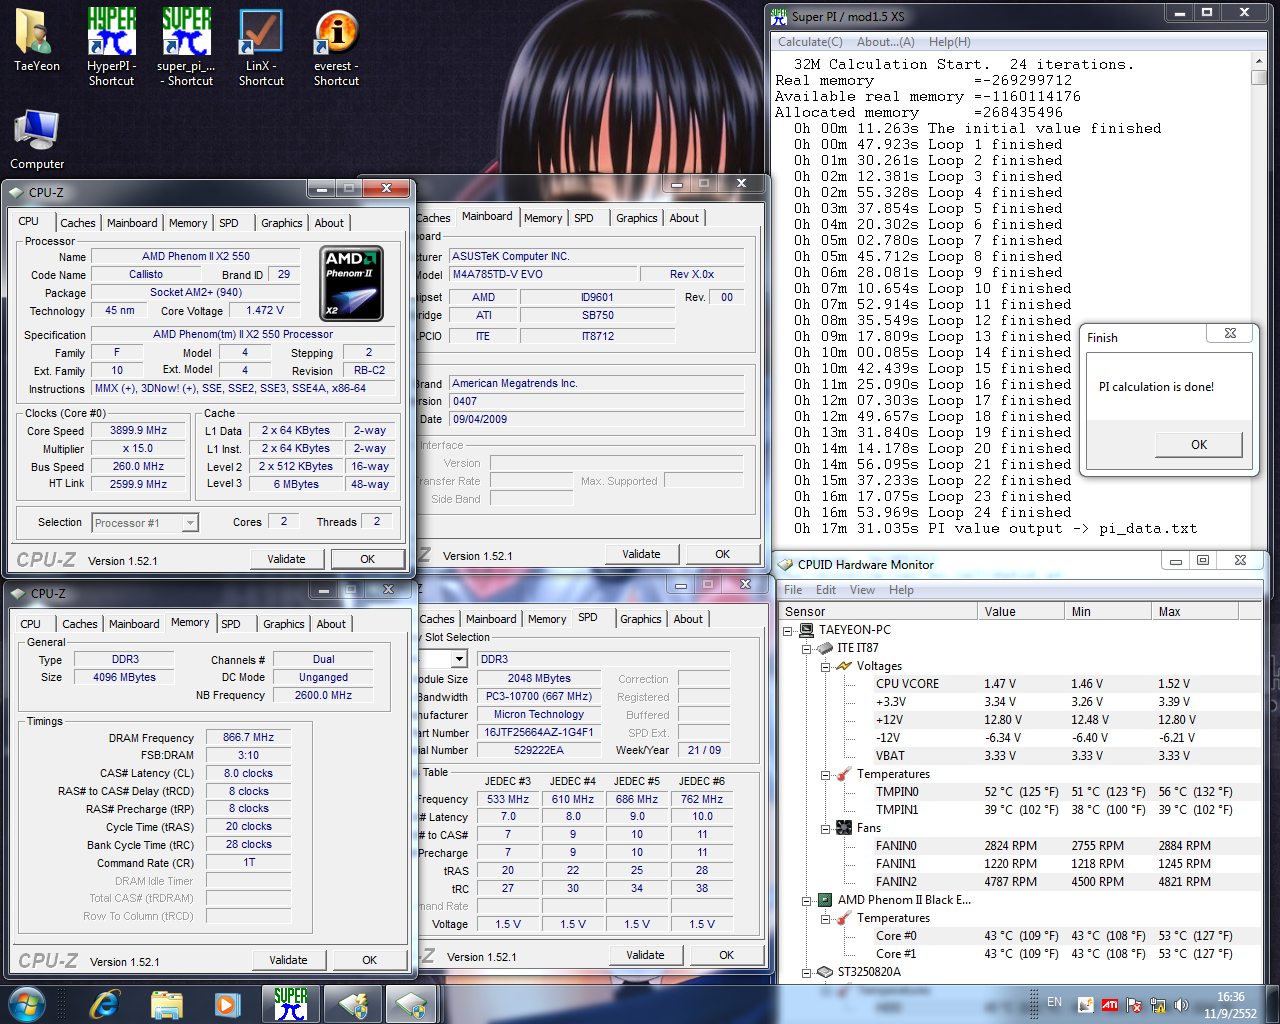This screenshot has height=1024, width=1280.
Task: Click the "FANIN2" sensor row
Action: coord(1022,882)
